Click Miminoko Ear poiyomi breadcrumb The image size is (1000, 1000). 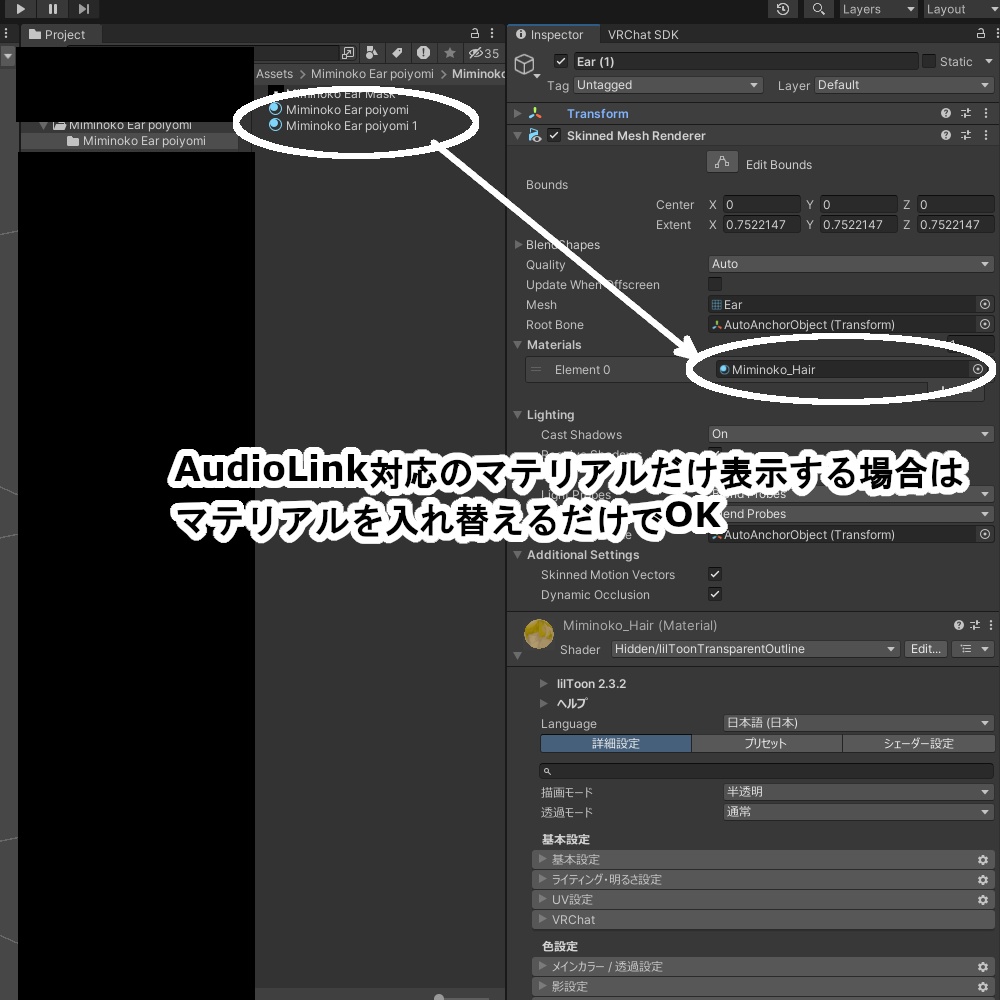(372, 74)
